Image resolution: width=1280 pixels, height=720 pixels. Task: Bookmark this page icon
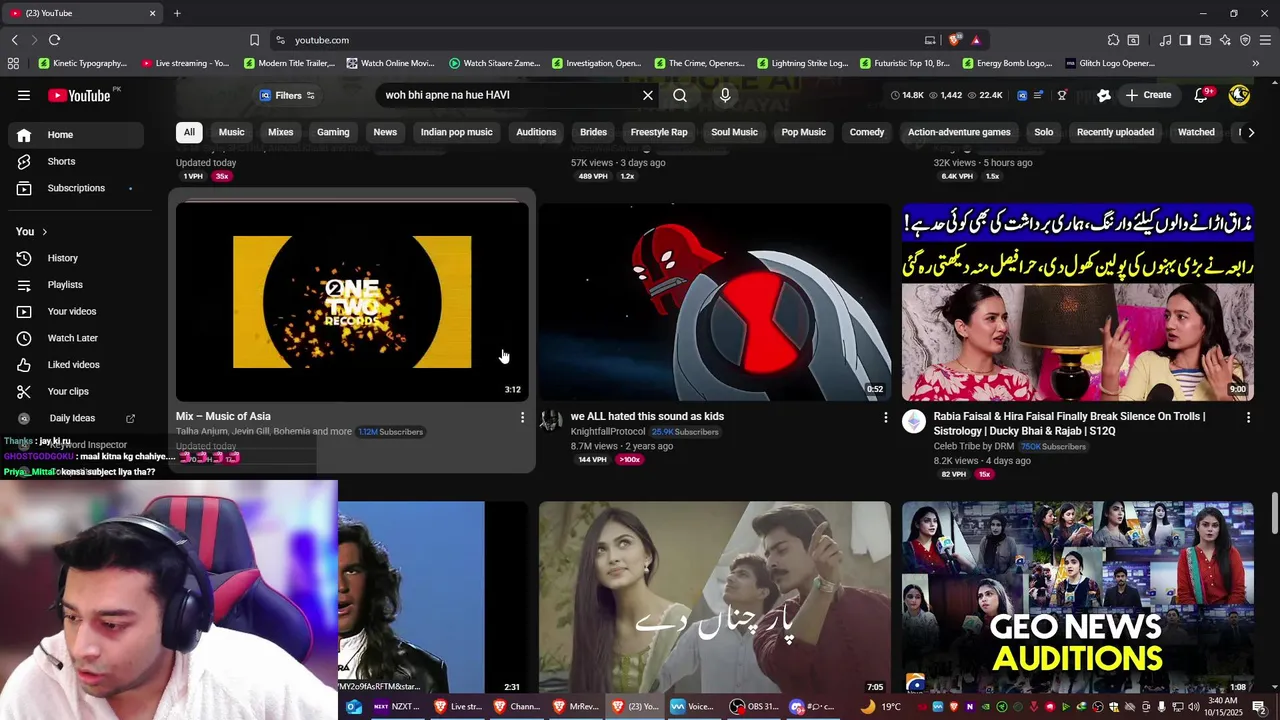pyautogui.click(x=254, y=40)
